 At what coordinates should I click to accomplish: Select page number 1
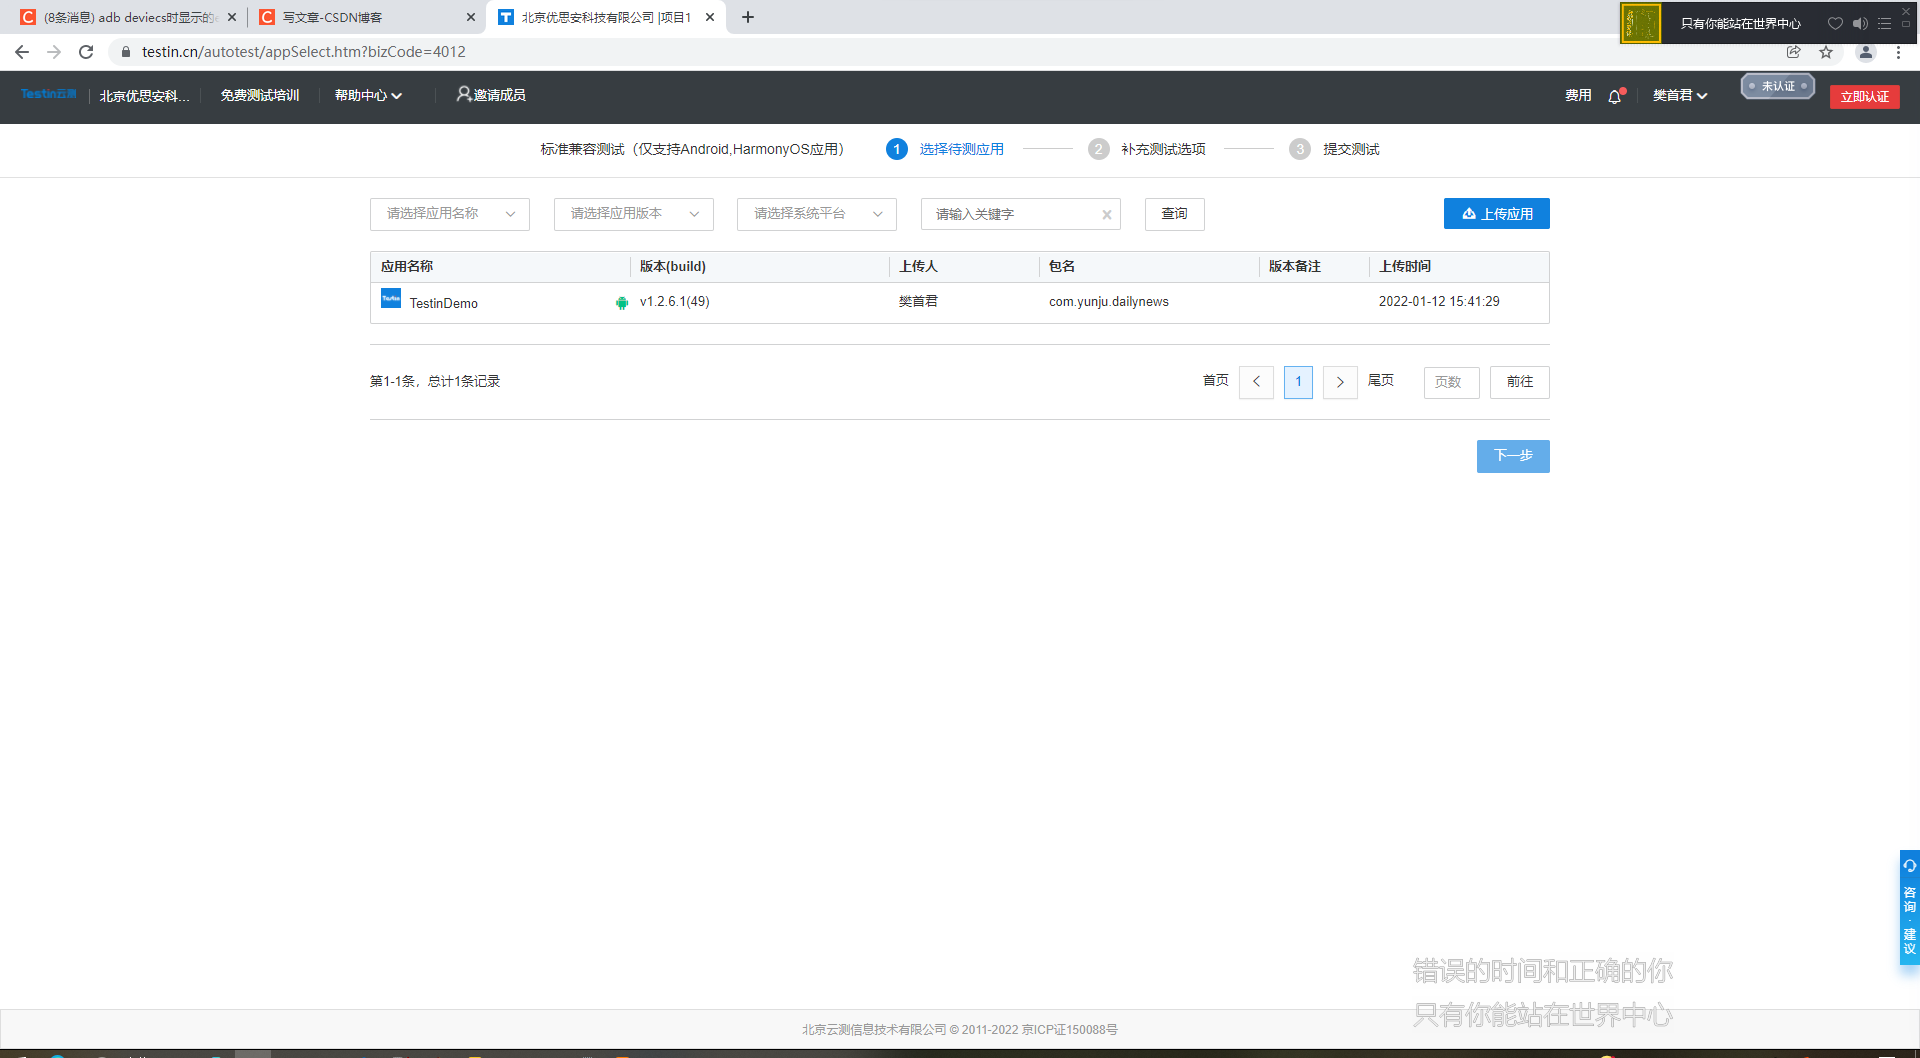(x=1298, y=382)
